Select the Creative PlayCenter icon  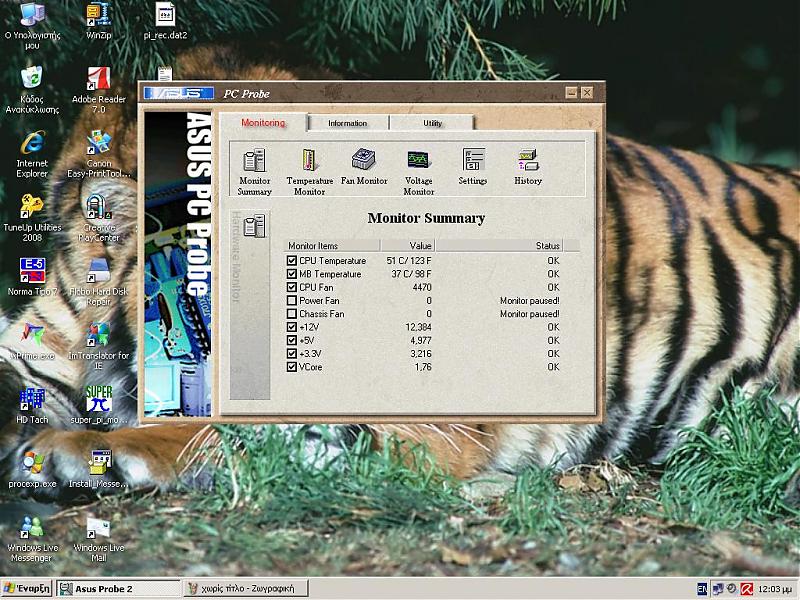click(98, 218)
